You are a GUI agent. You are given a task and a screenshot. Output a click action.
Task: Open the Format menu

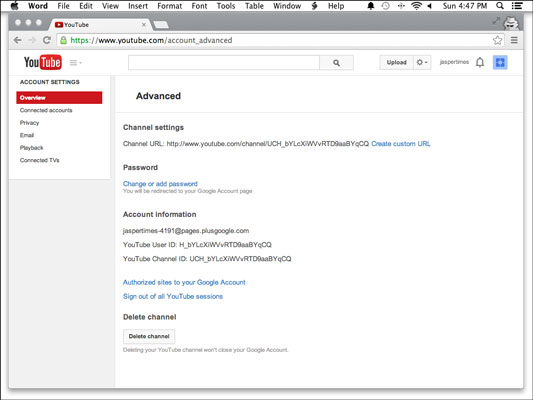coord(169,6)
